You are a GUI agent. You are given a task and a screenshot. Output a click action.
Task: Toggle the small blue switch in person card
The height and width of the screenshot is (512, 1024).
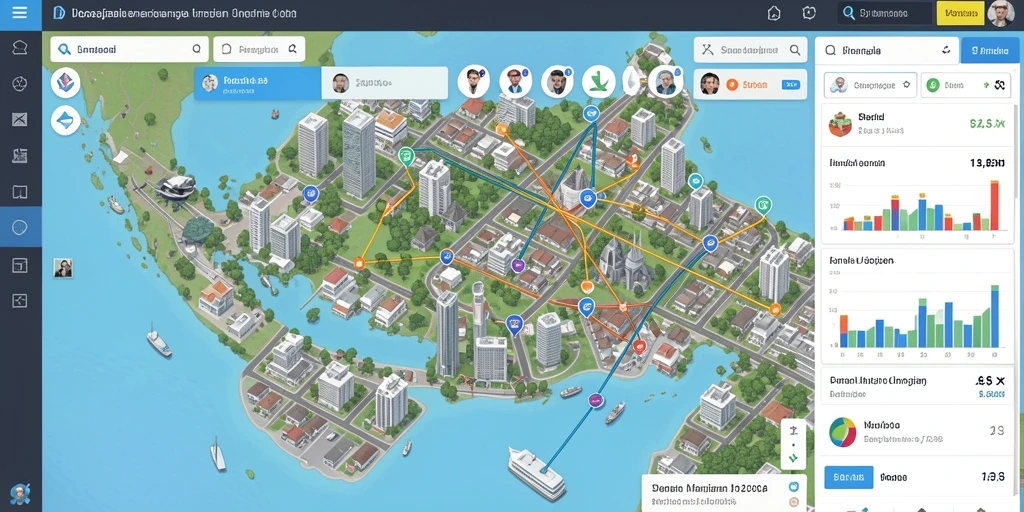coord(790,84)
